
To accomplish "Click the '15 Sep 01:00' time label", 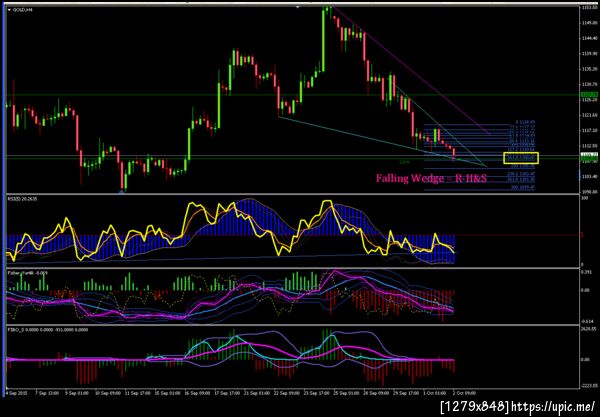I will click(x=168, y=393).
